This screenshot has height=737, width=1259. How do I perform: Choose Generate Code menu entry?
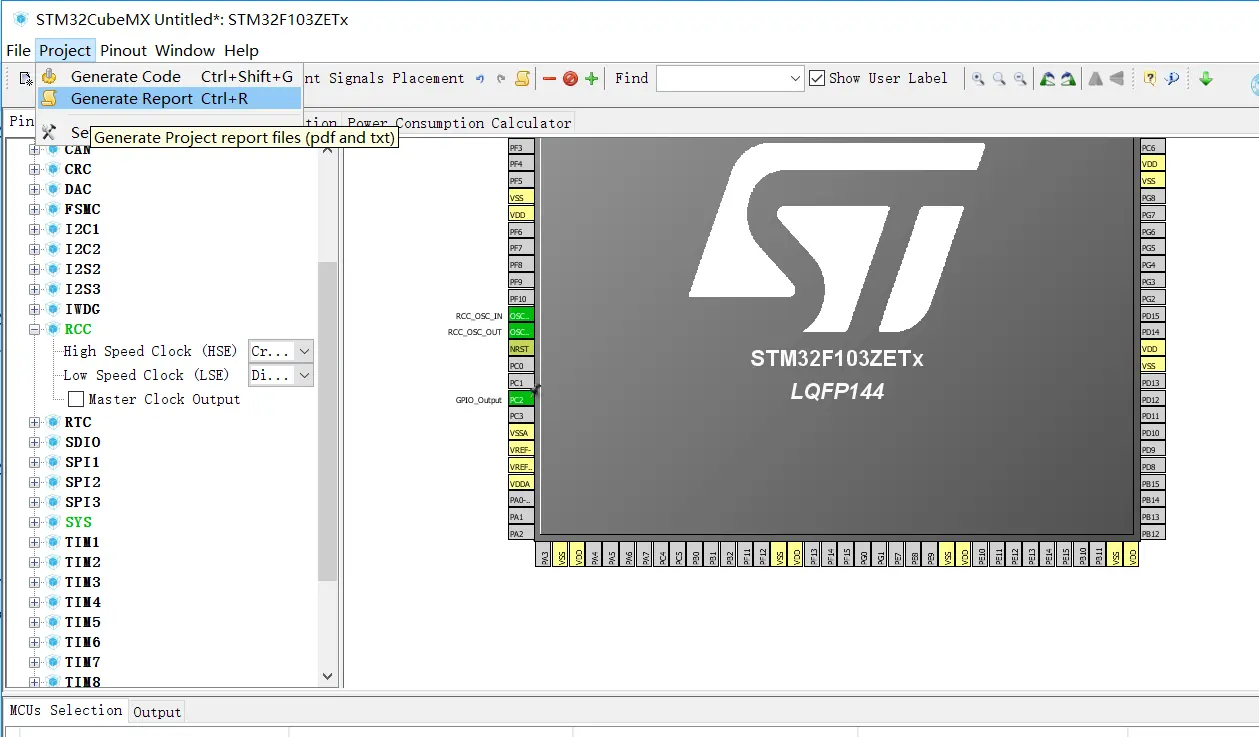point(169,76)
